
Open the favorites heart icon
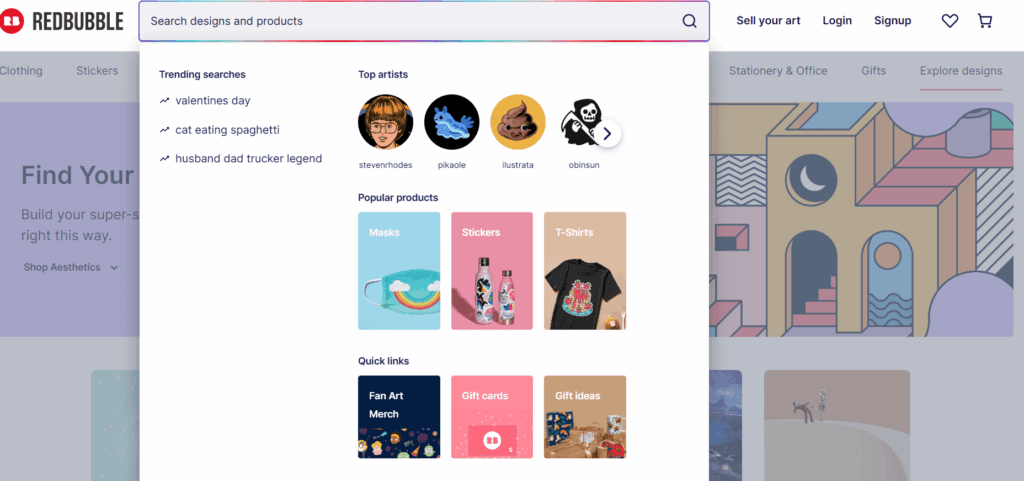click(x=950, y=21)
